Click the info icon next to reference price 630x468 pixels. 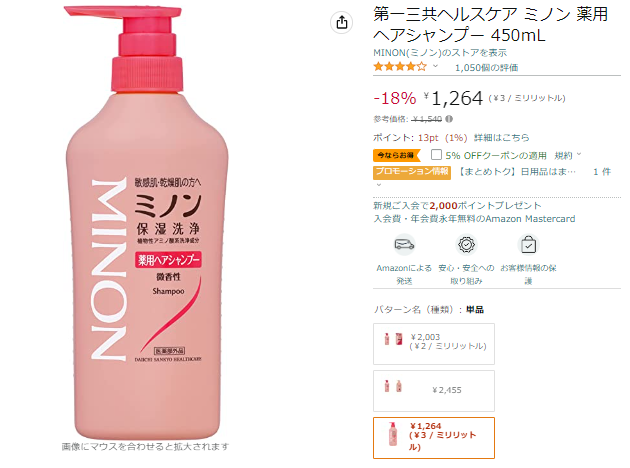[449, 119]
